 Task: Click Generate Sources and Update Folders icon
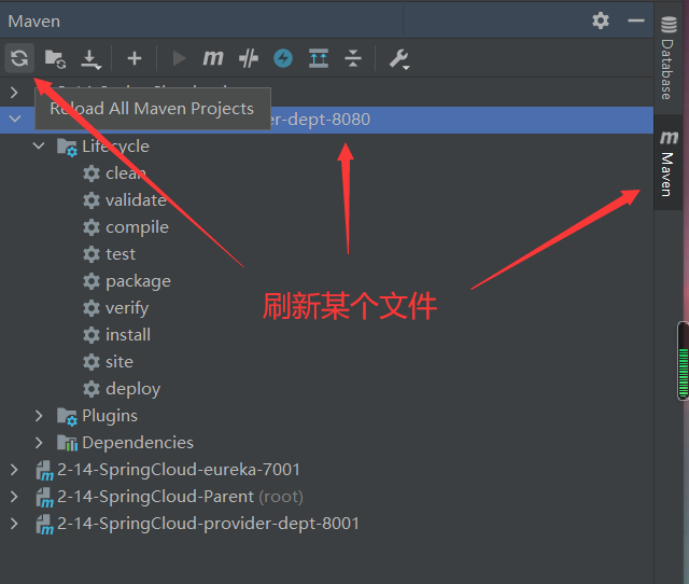click(55, 58)
